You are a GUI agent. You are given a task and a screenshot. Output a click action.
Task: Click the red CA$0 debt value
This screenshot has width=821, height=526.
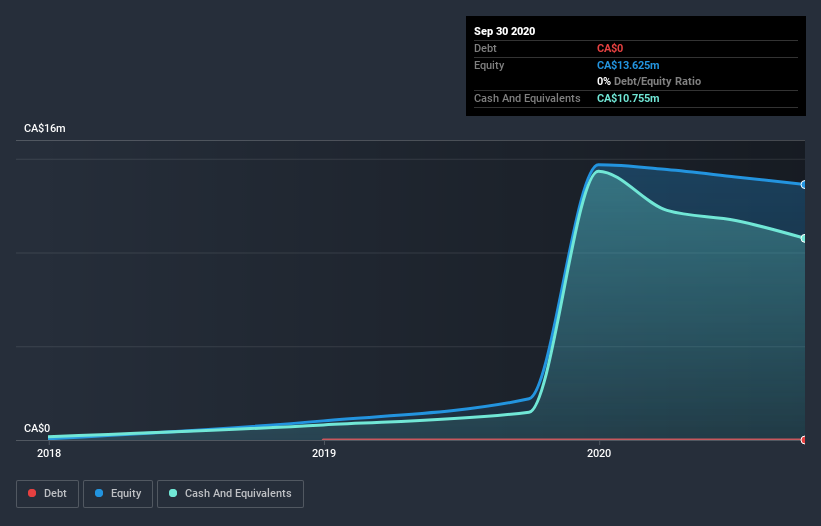[x=610, y=48]
